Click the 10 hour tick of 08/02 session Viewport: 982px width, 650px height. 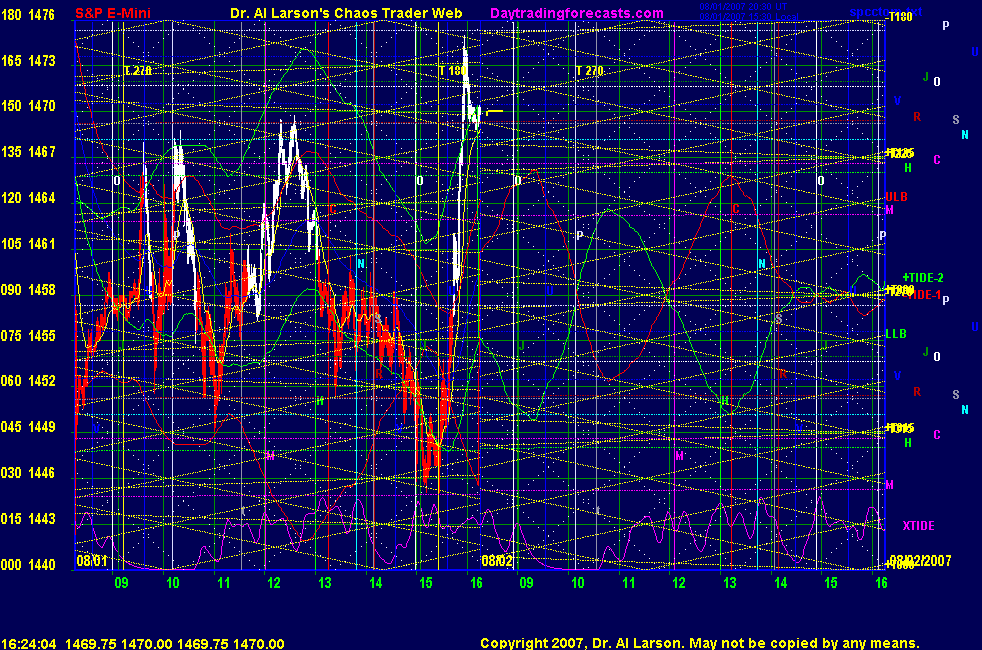pos(577,583)
